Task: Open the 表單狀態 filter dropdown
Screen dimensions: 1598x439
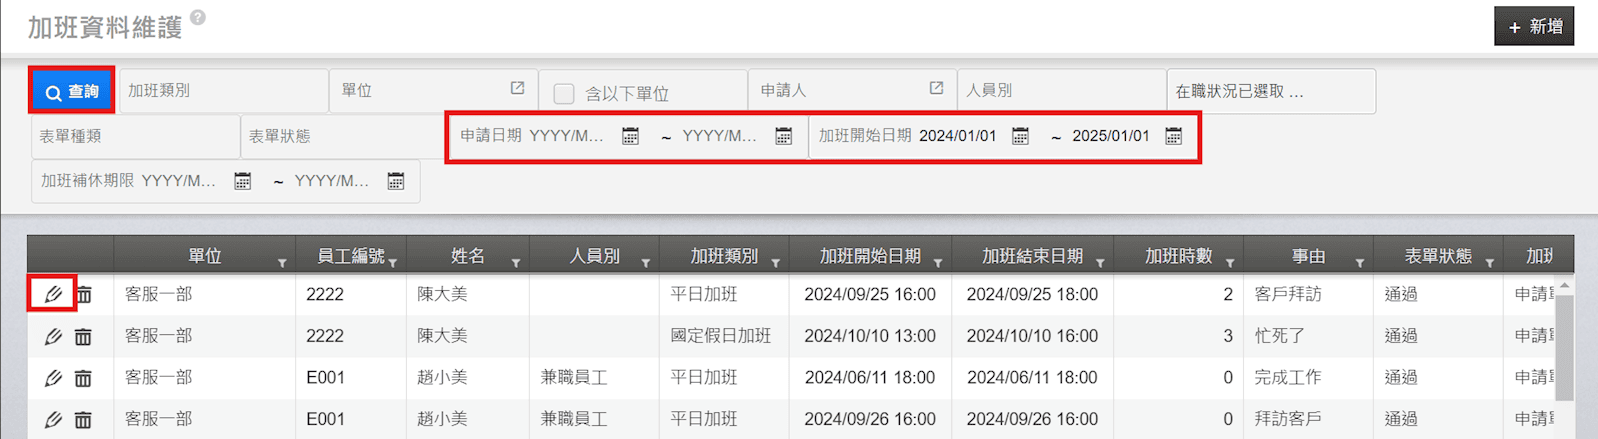Action: point(340,136)
